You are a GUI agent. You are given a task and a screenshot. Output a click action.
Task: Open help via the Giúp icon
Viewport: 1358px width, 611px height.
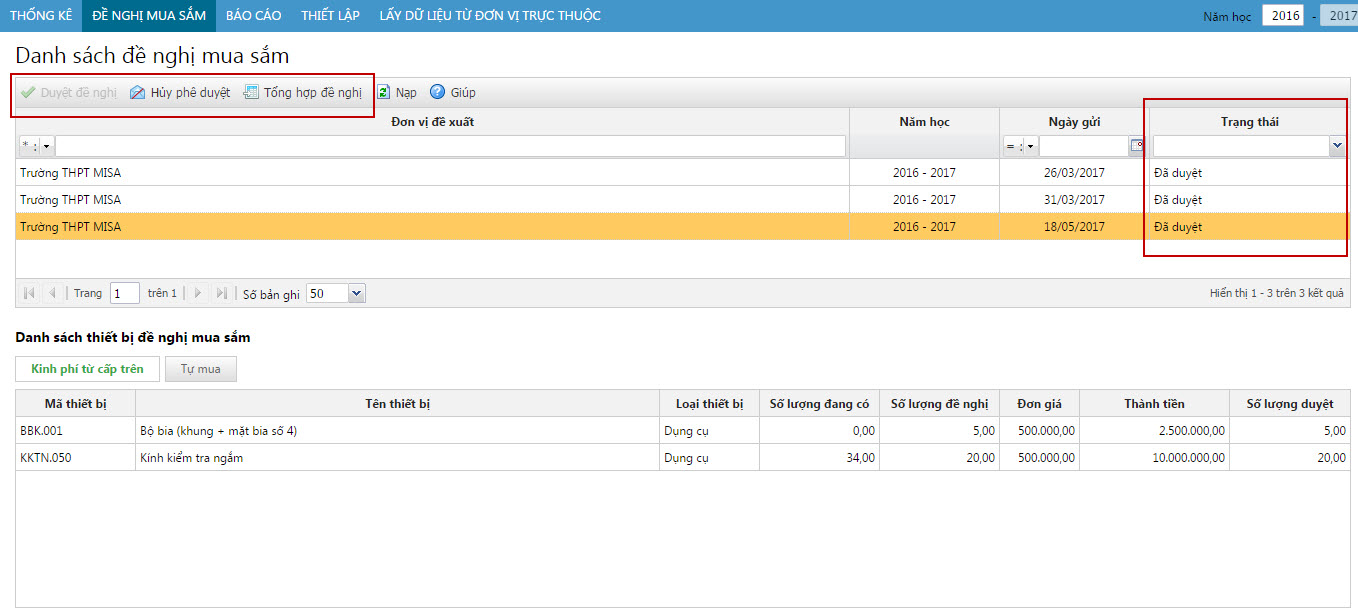437,93
